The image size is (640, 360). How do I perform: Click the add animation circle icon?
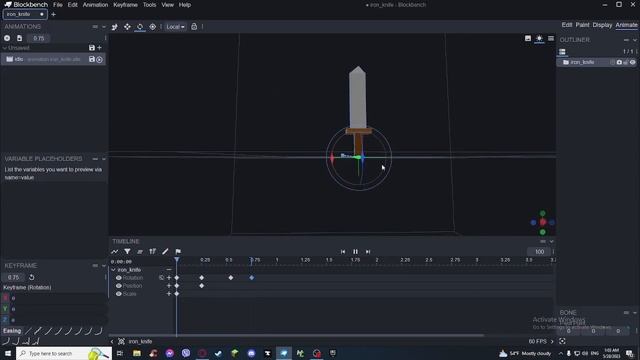pyautogui.click(x=7, y=38)
